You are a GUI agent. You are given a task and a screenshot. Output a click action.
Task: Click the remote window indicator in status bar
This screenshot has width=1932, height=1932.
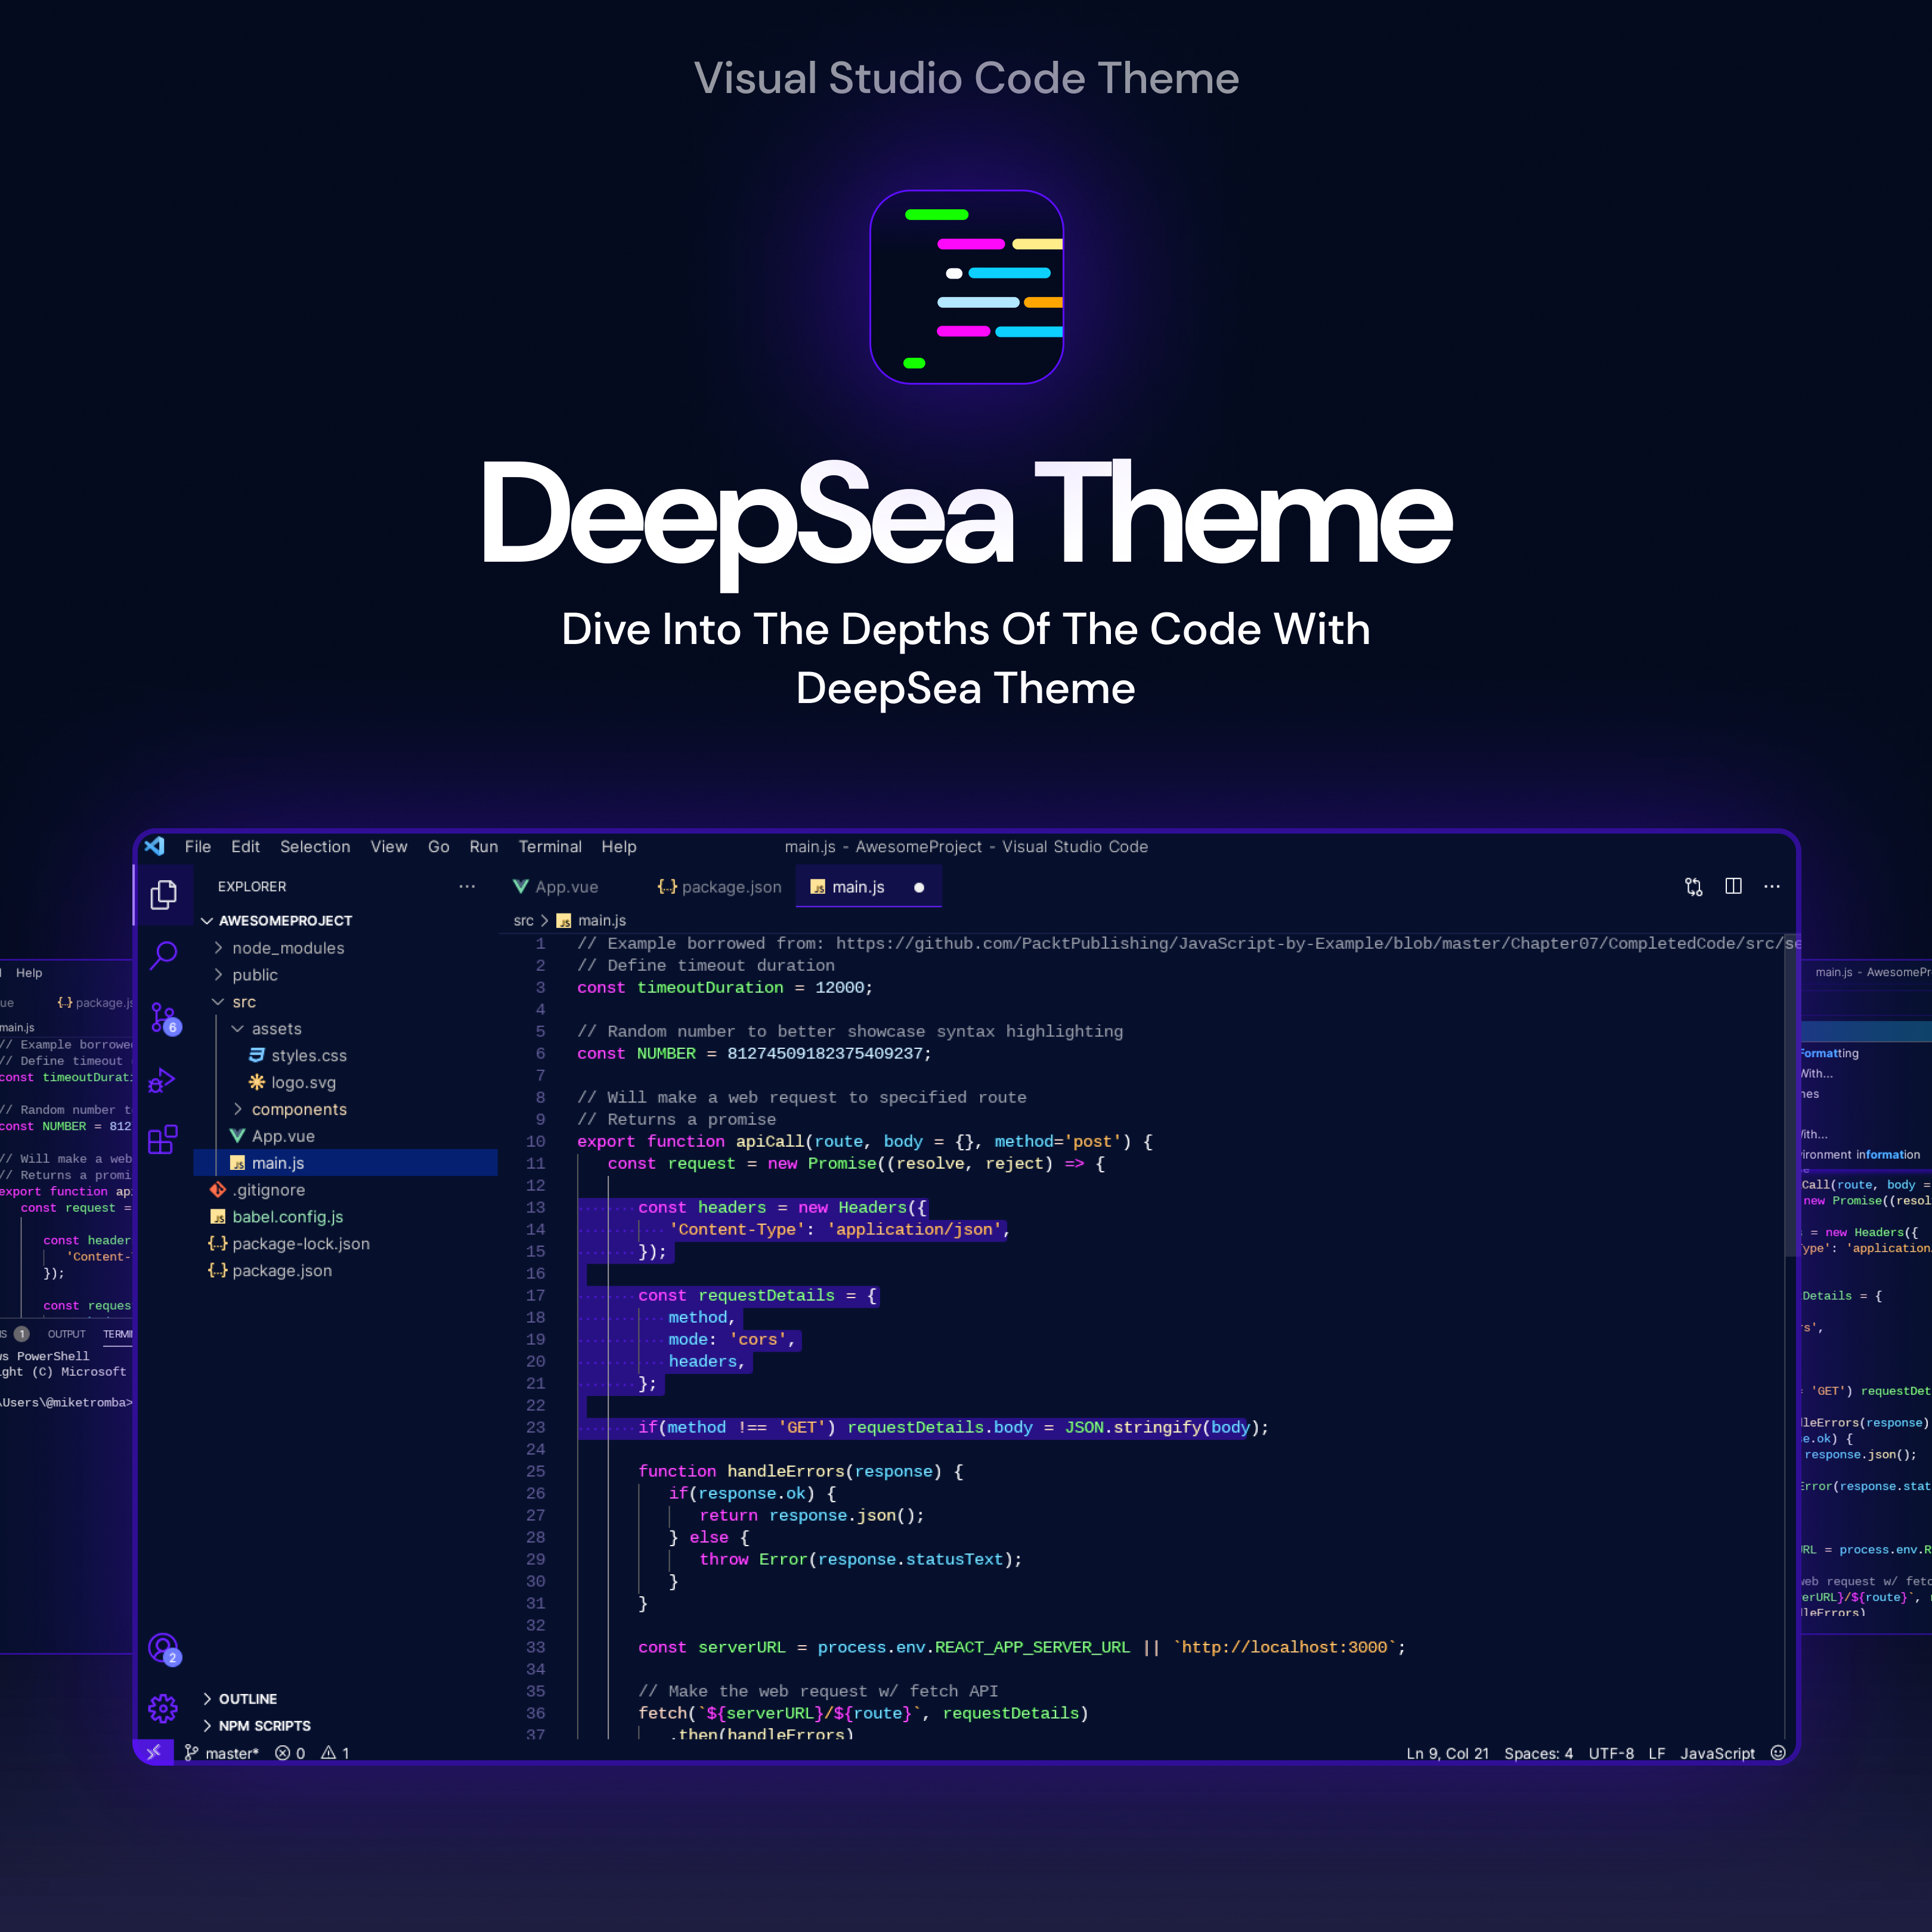coord(153,1752)
